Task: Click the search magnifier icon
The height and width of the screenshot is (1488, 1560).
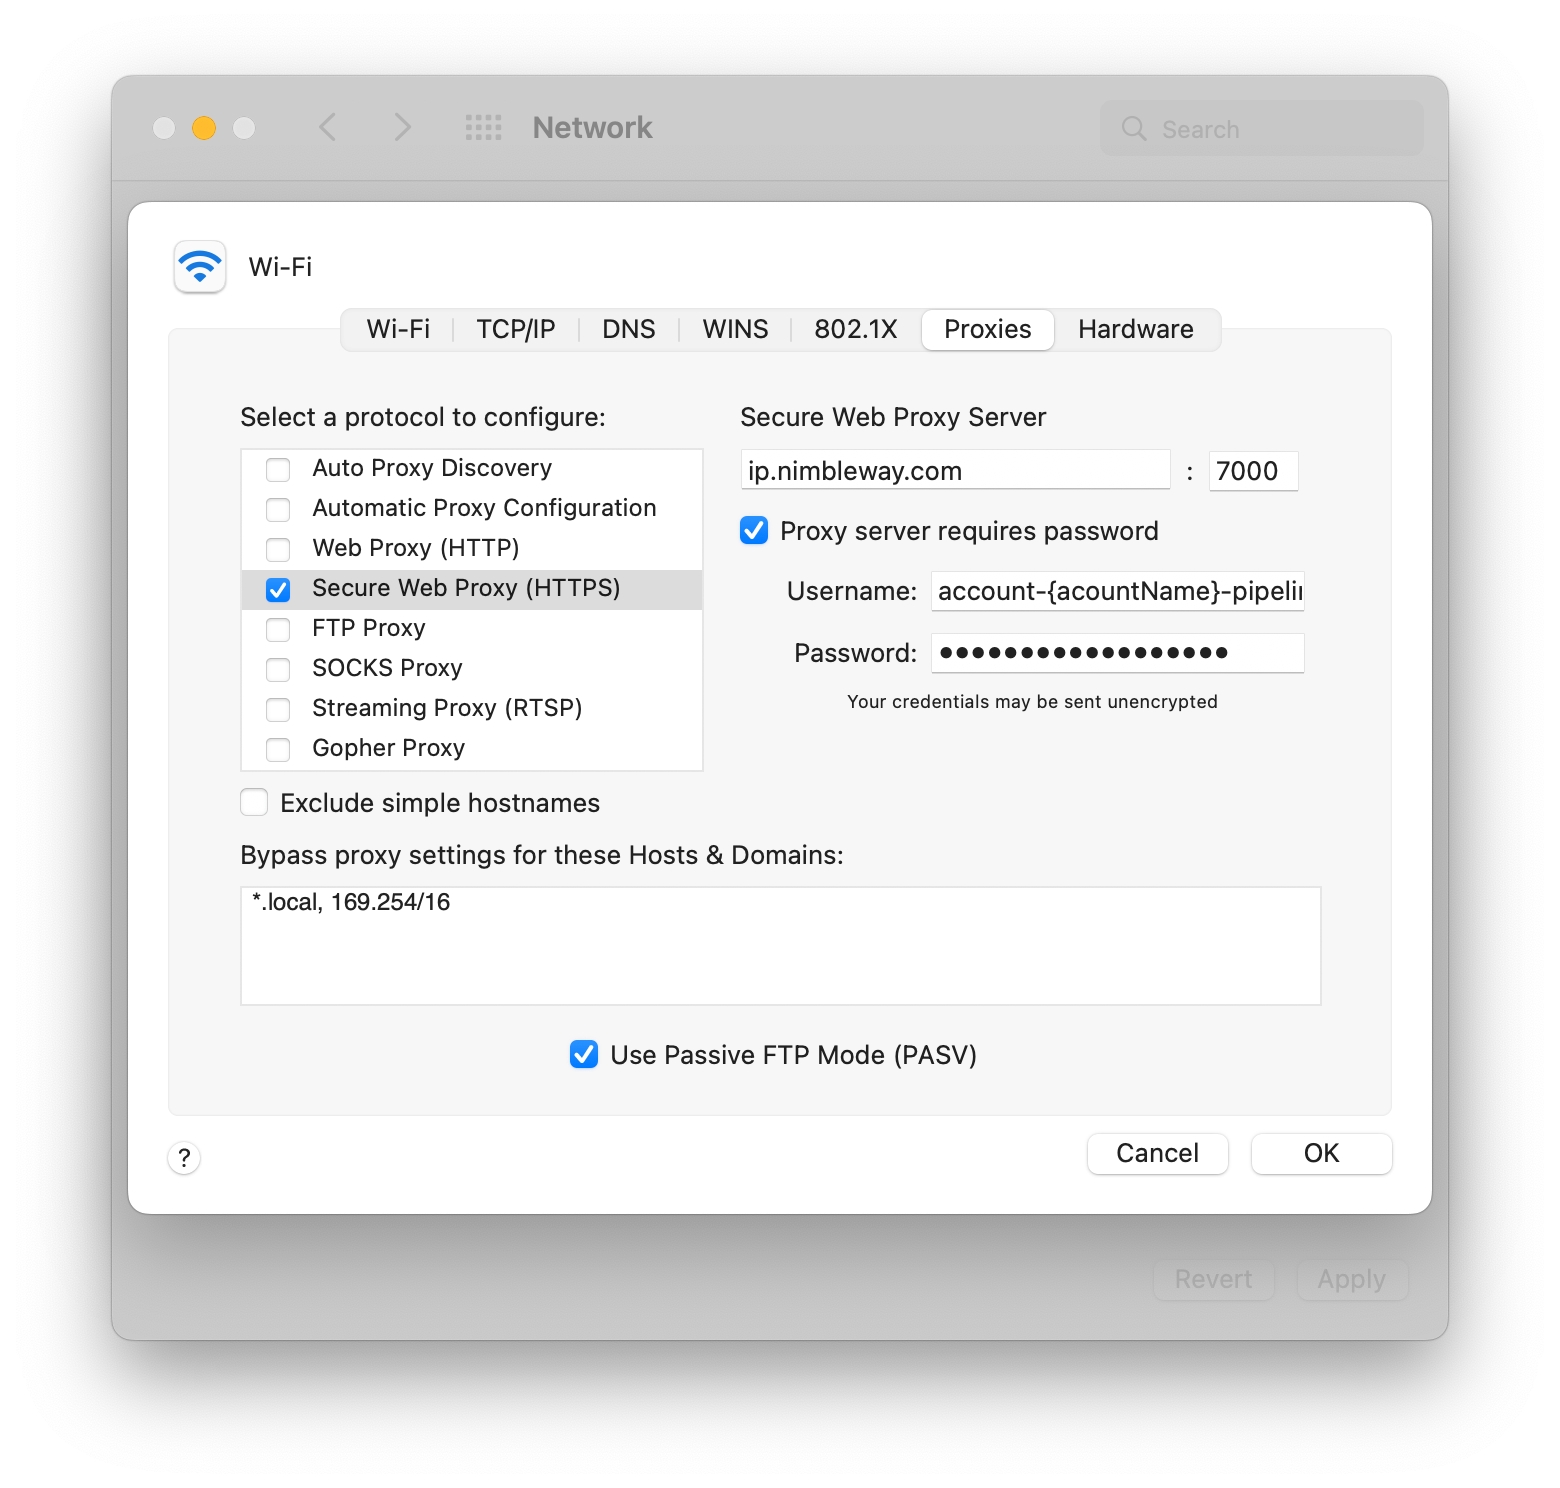Action: coord(1134,129)
